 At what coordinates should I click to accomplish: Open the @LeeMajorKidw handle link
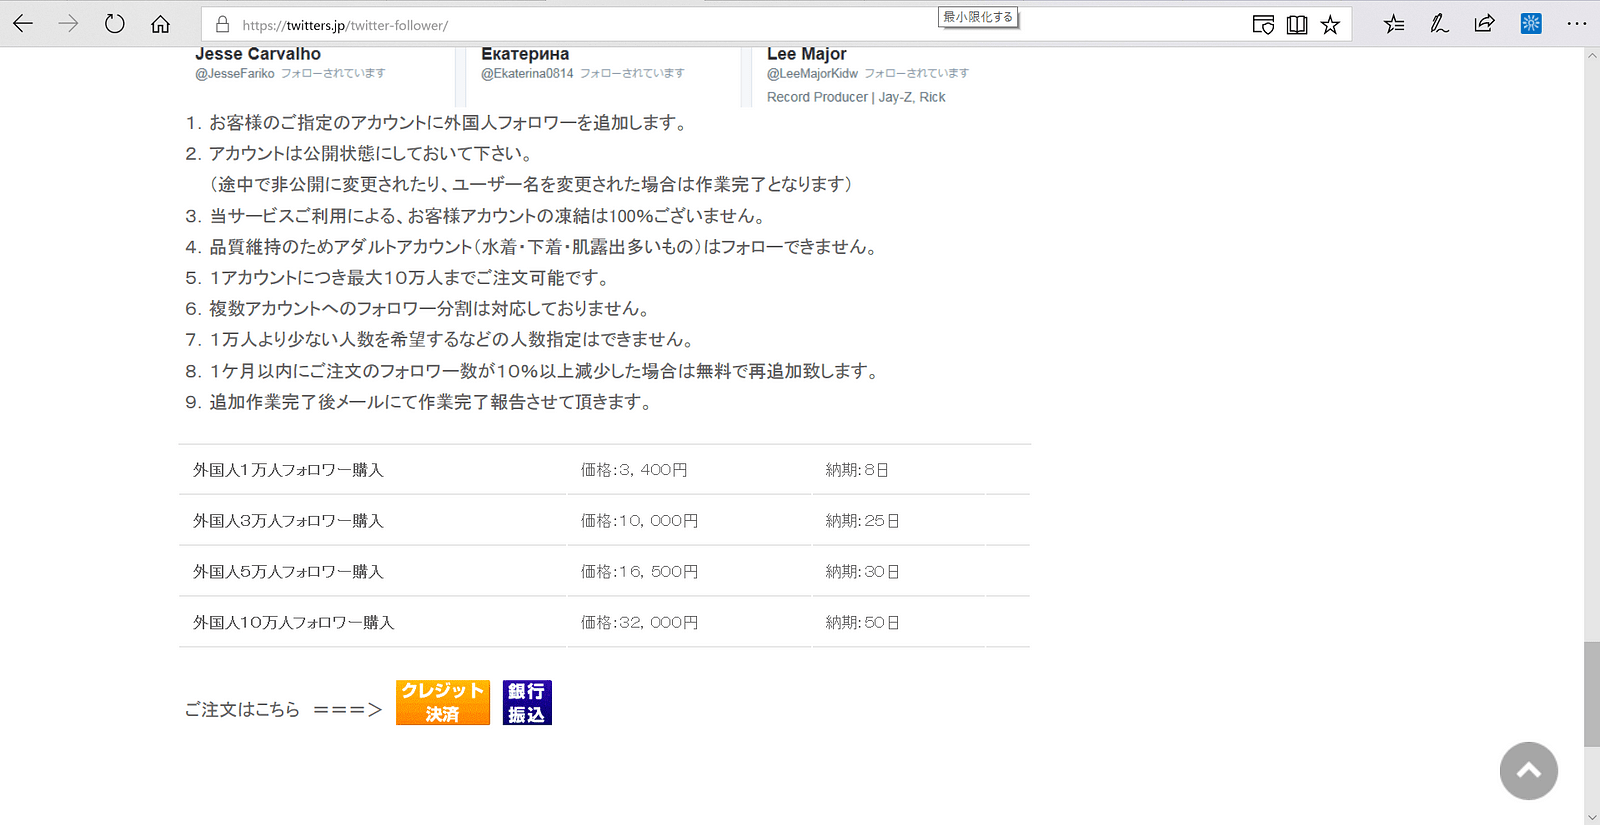coord(812,73)
